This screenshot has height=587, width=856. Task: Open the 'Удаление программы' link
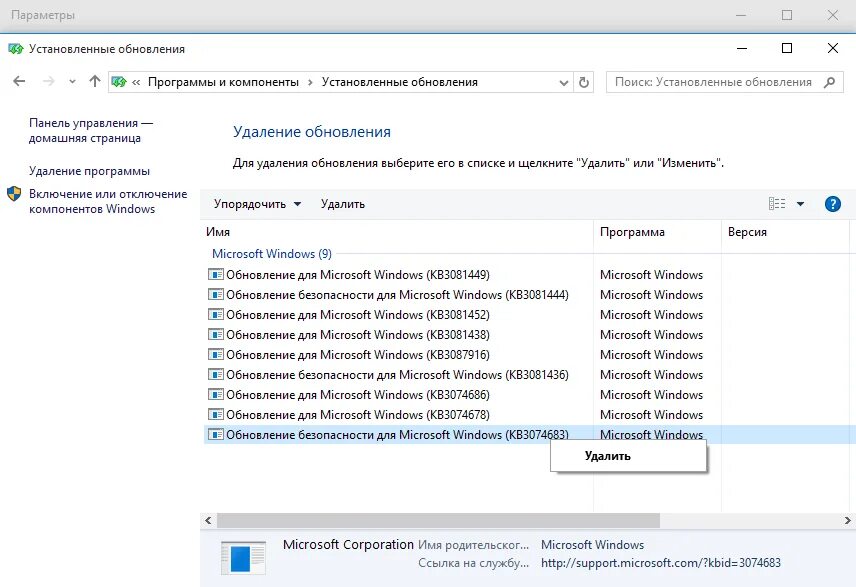point(89,171)
